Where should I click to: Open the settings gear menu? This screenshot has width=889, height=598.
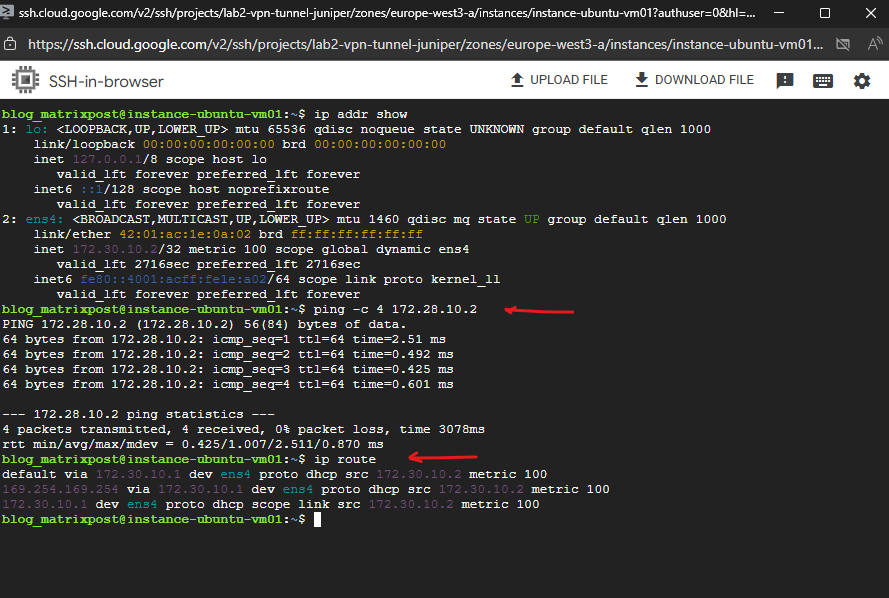tap(862, 81)
